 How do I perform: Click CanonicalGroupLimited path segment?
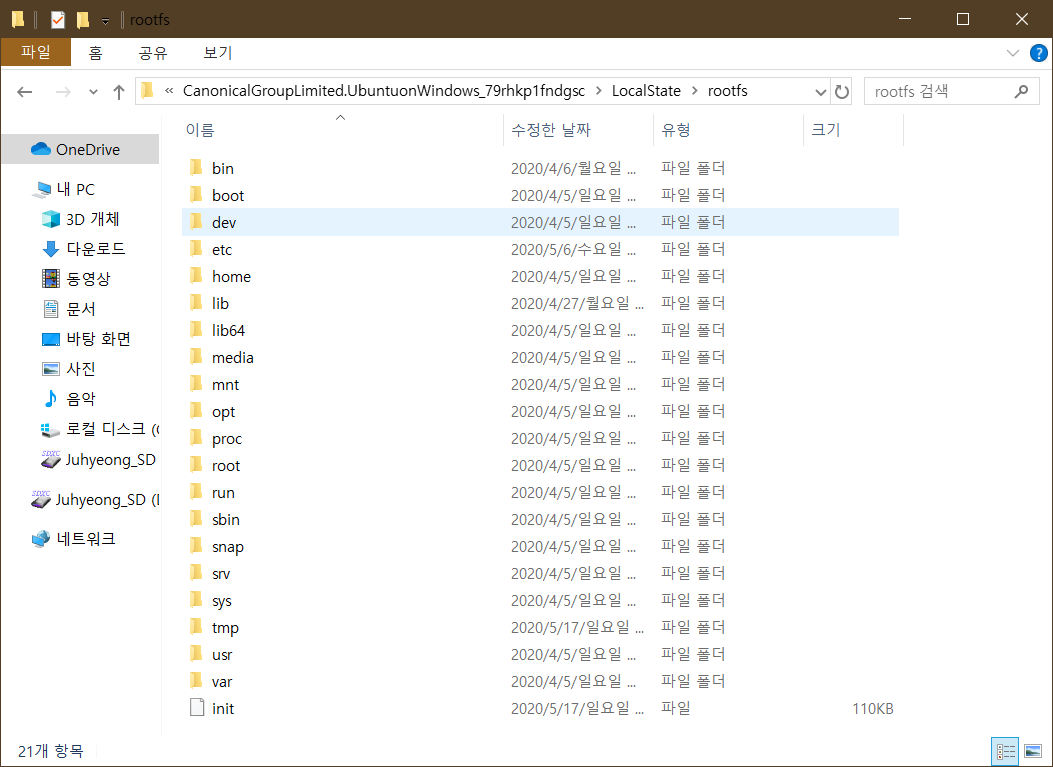click(383, 91)
